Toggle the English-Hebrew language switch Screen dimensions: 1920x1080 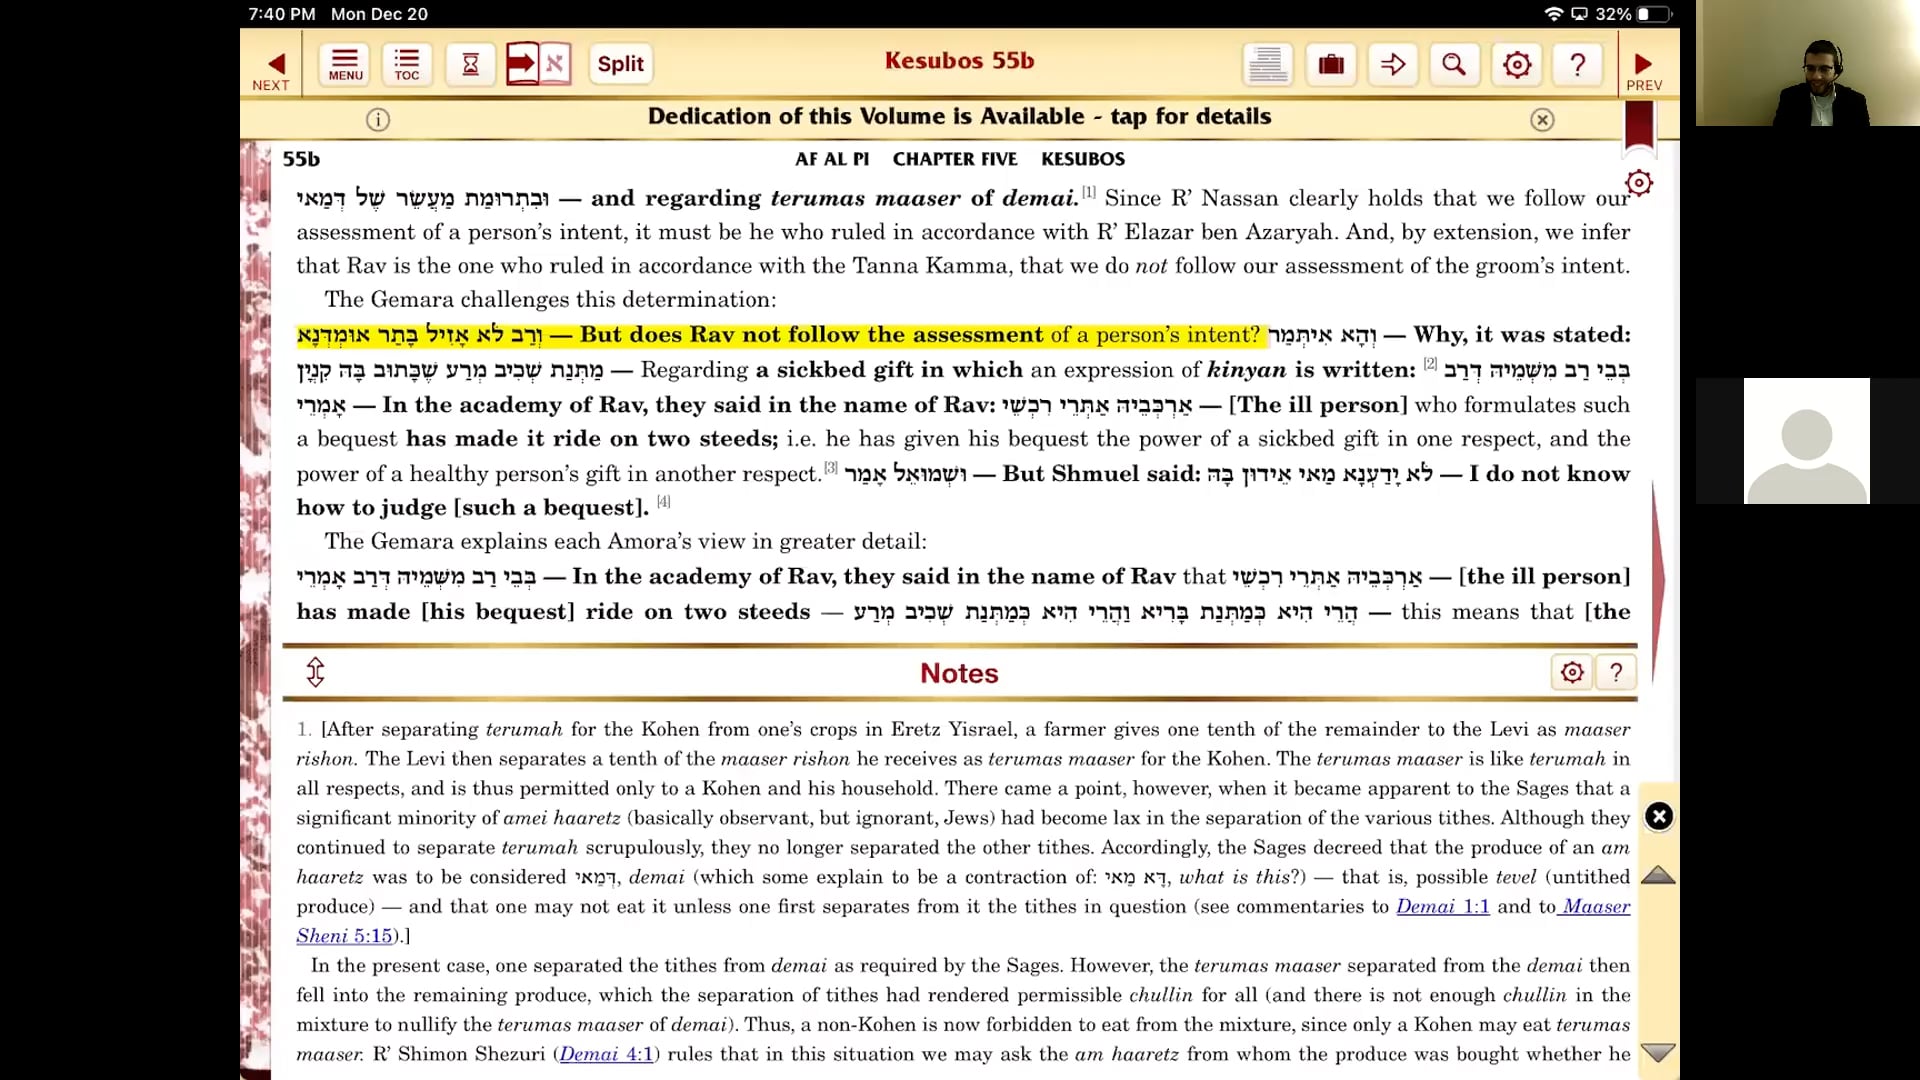click(x=538, y=64)
